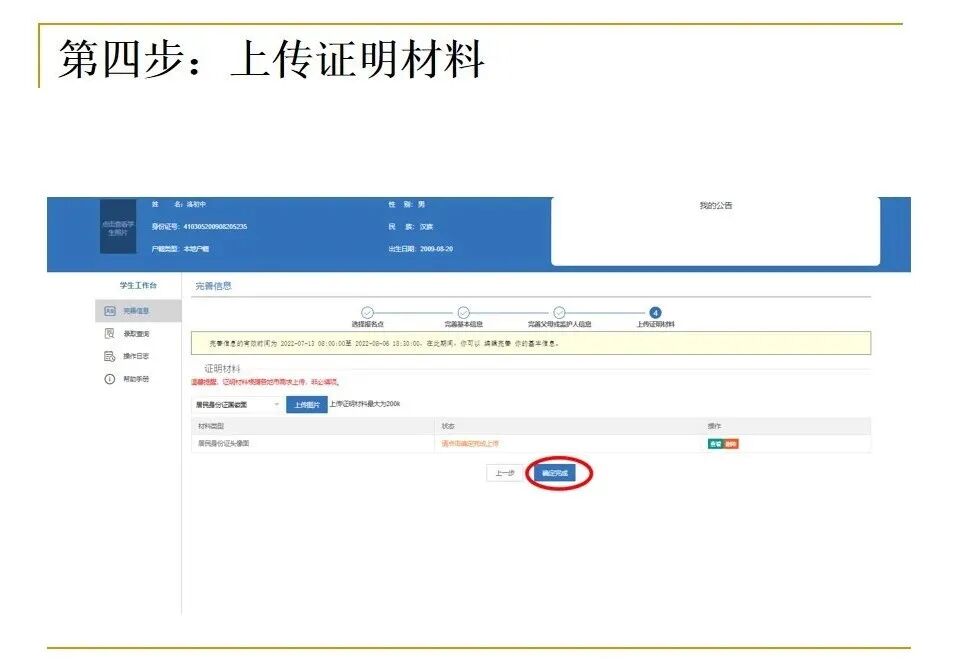Click the orange 删除 action button
The width and height of the screenshot is (959, 659).
731,443
